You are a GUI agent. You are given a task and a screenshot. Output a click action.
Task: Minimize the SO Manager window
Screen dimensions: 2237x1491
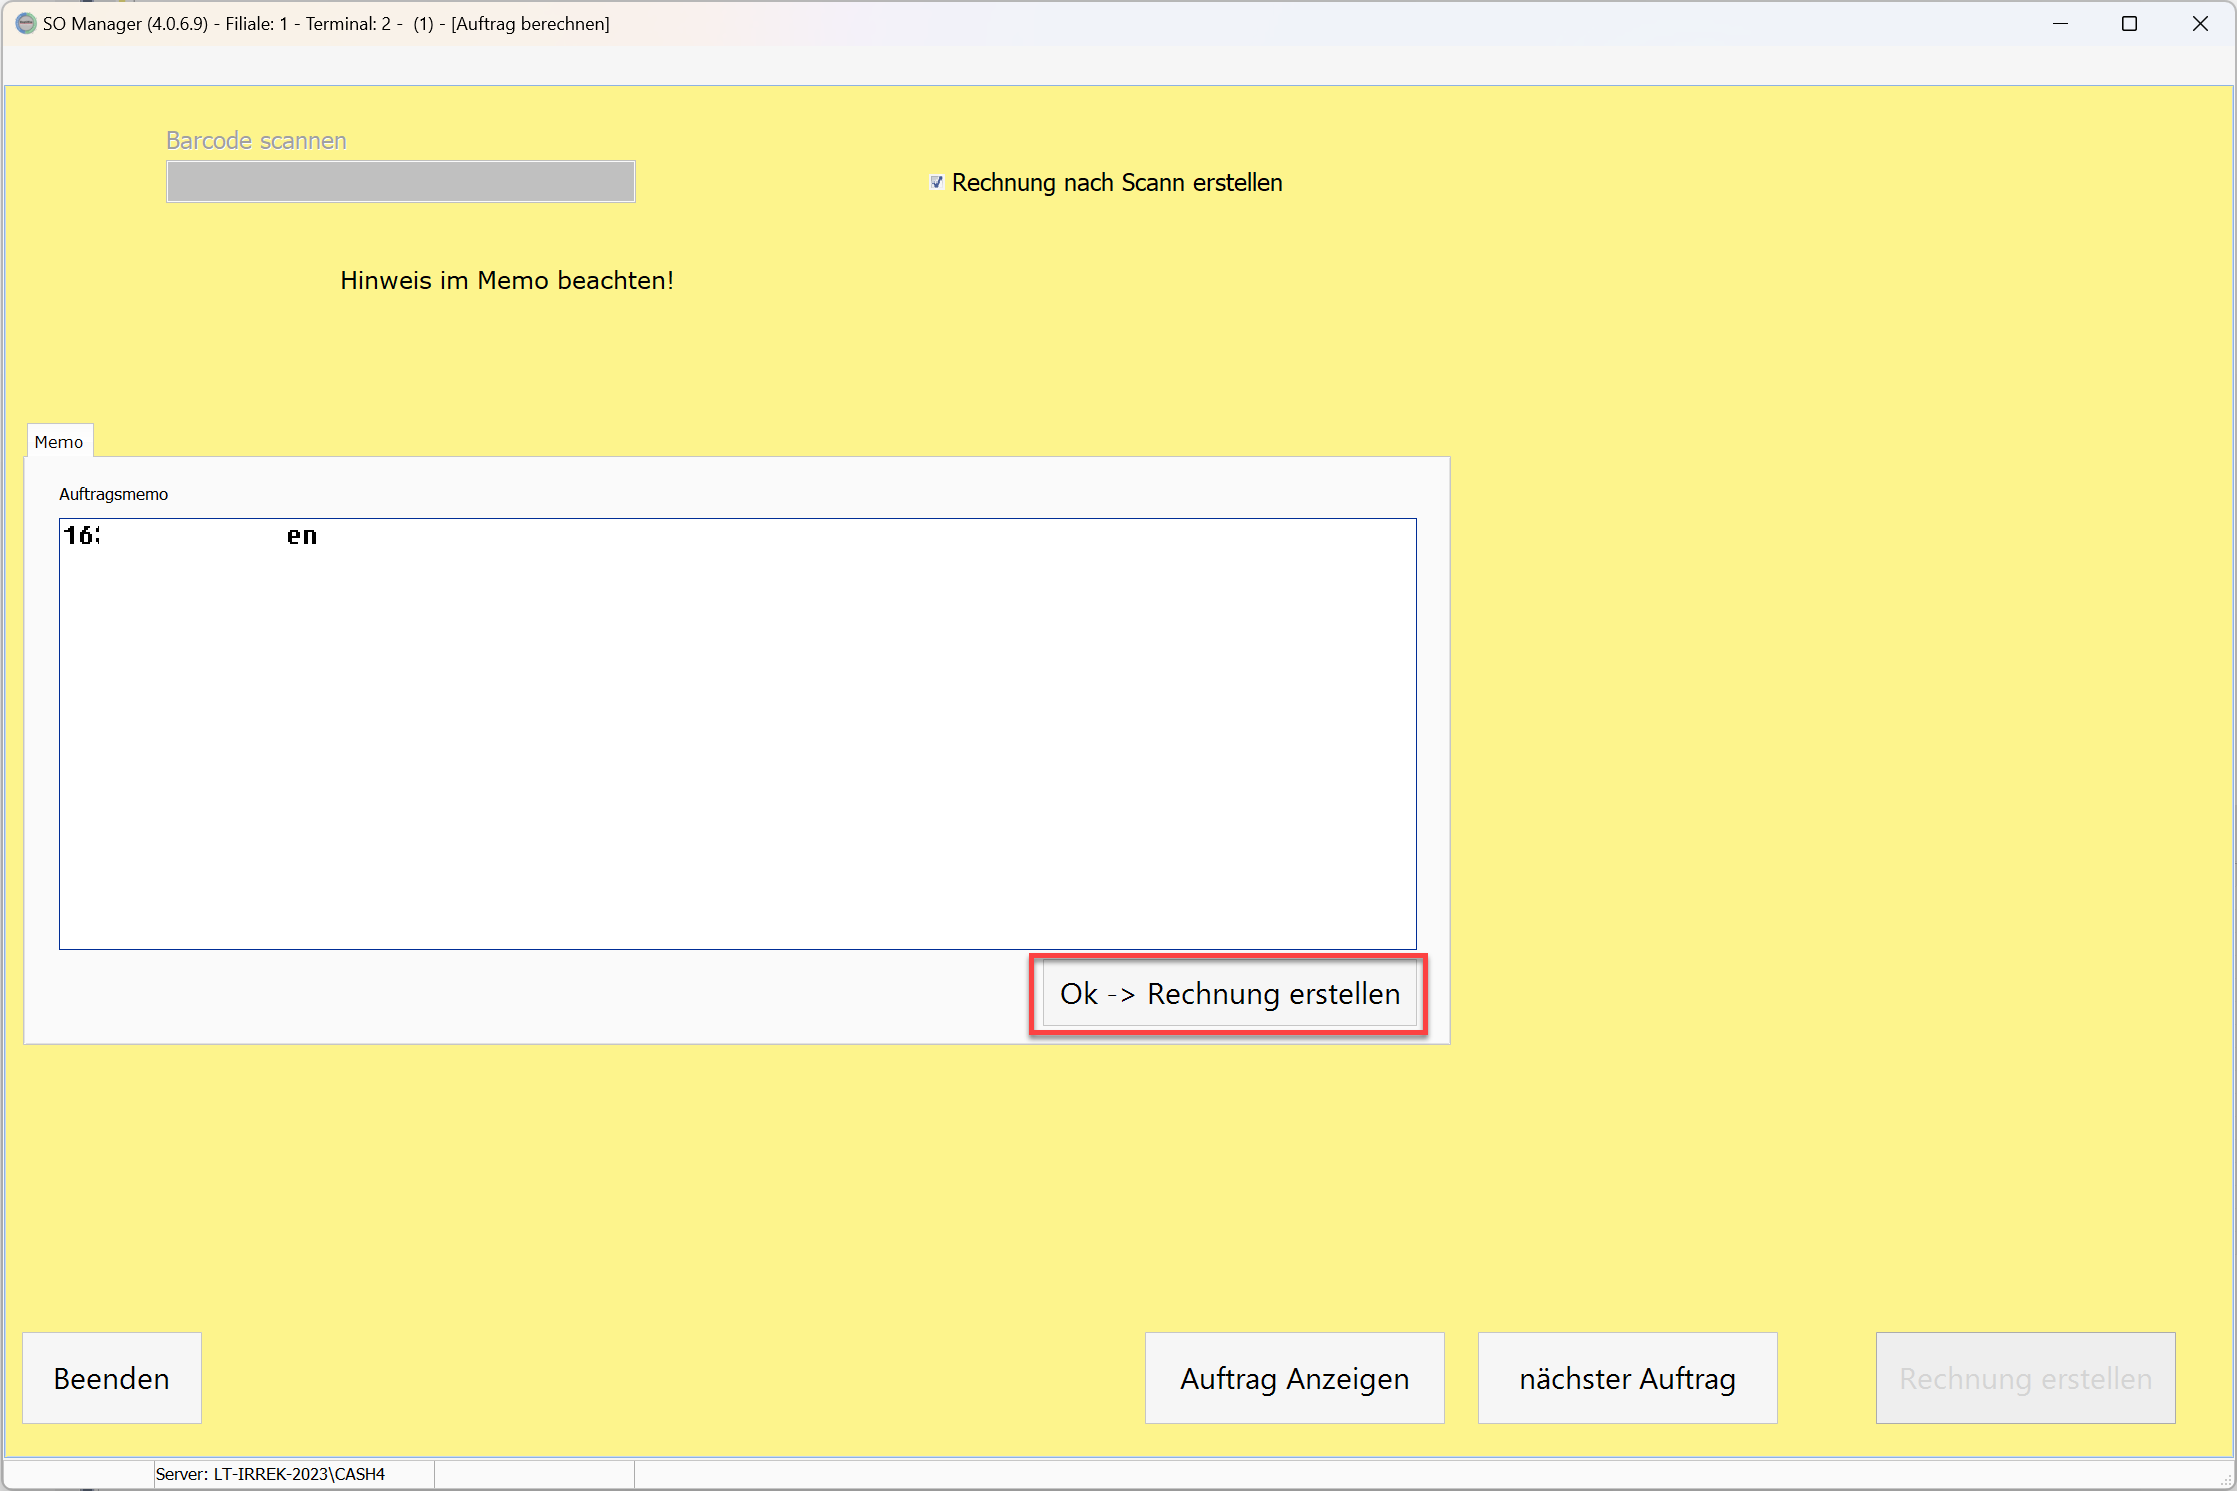2060,23
